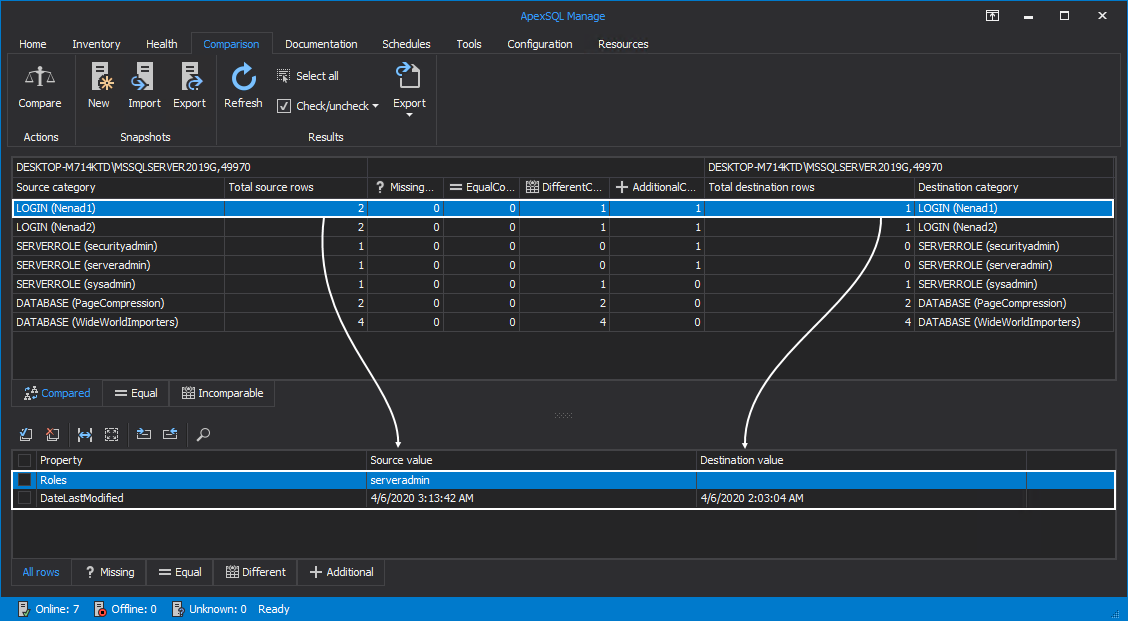Filter rows by Different
This screenshot has height=621, width=1128.
click(x=255, y=572)
